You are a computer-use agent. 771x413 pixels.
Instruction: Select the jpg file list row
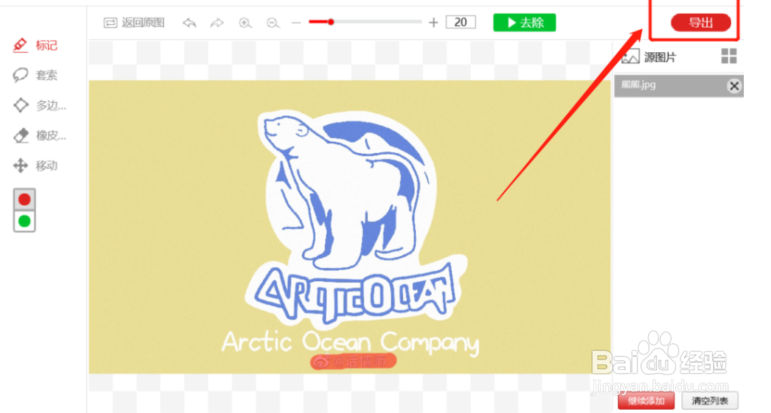pos(679,86)
